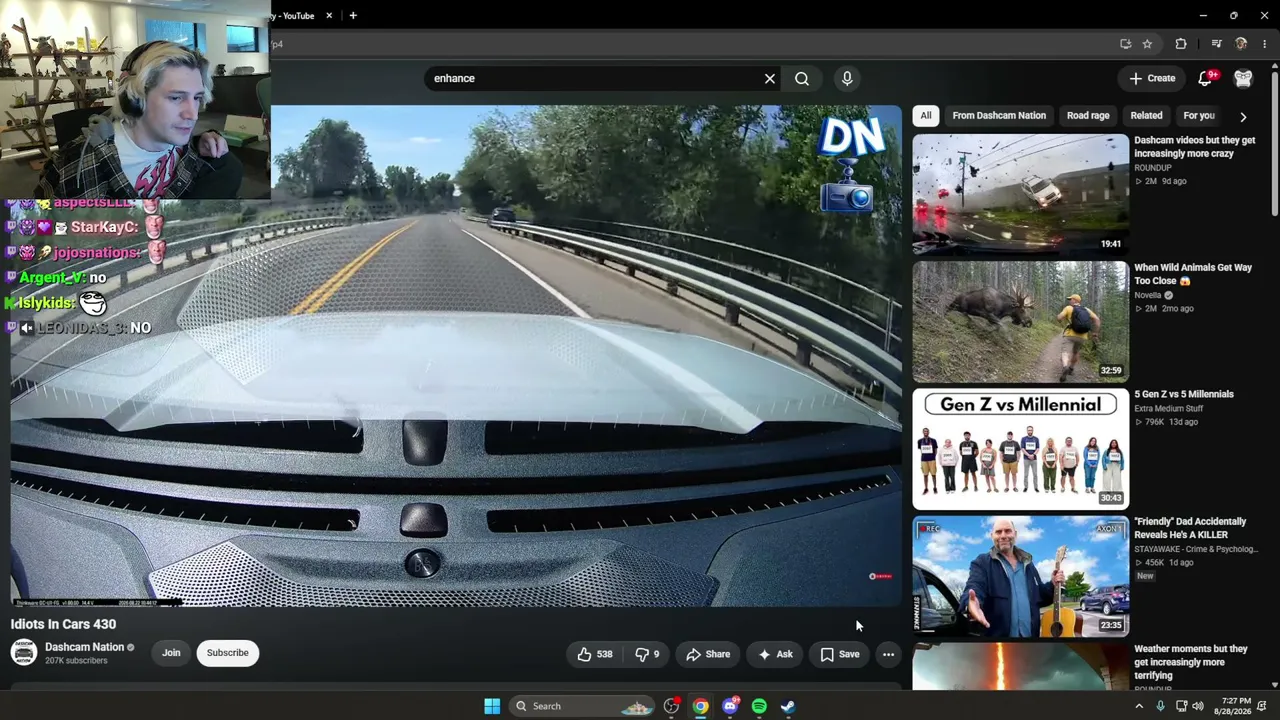
Task: Bookmark this page with the star icon
Action: click(1147, 44)
